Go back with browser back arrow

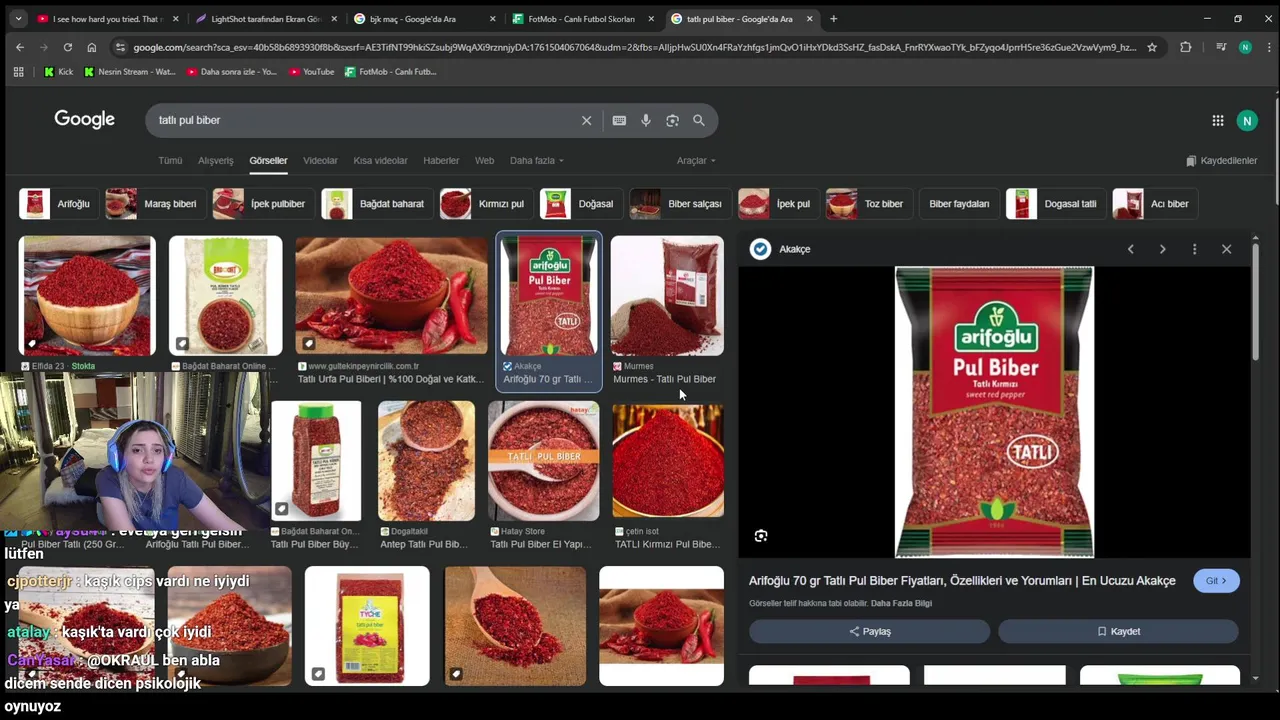(x=20, y=47)
